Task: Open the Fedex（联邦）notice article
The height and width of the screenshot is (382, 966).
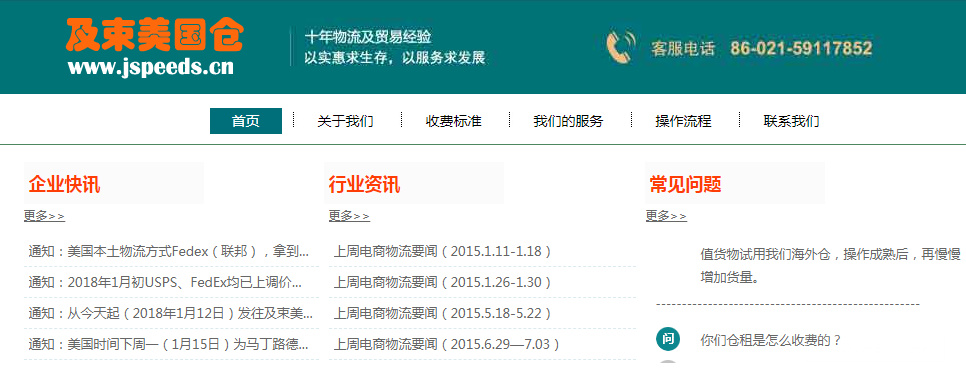Action: (169, 251)
